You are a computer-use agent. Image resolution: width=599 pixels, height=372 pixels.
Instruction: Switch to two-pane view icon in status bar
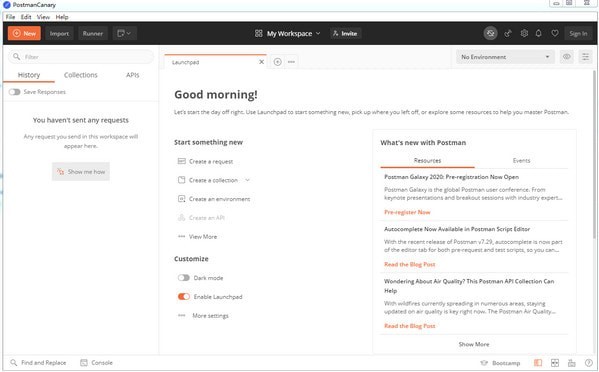[555, 363]
